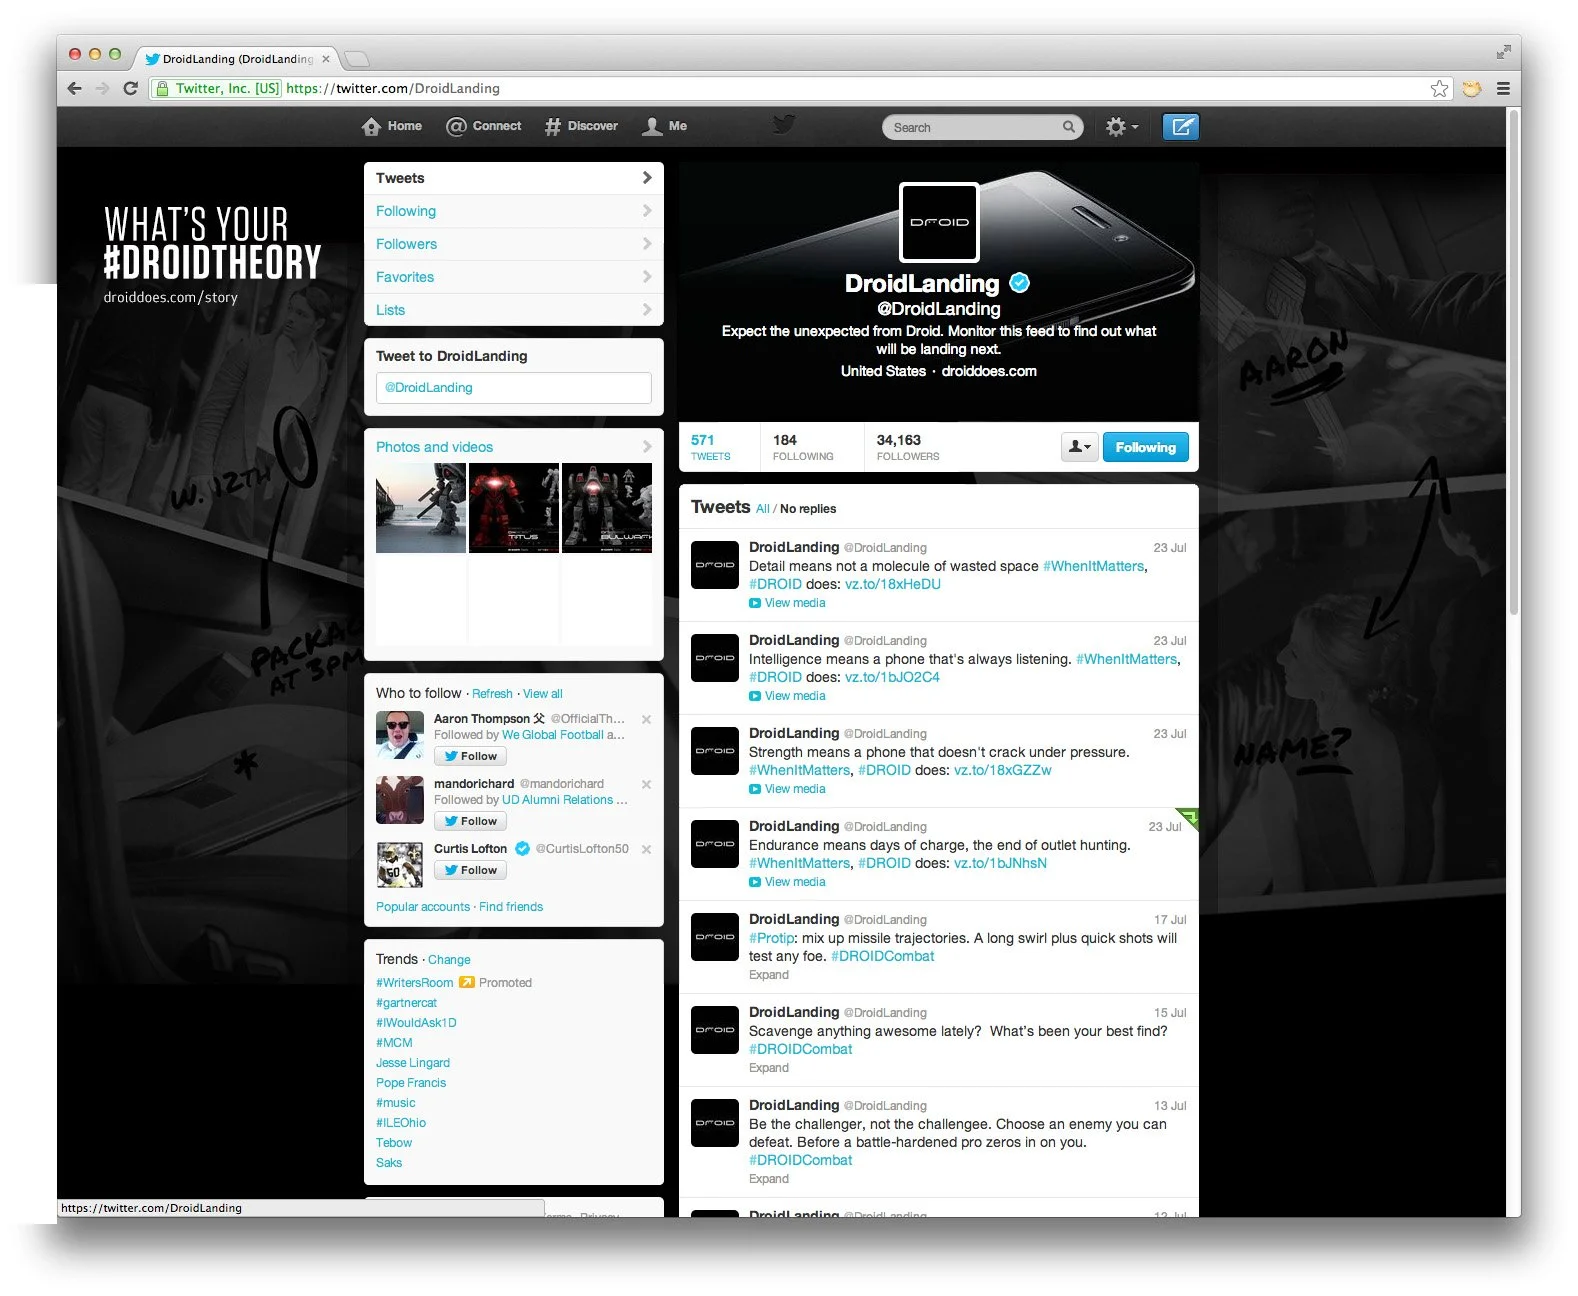Viewport: 1578px width, 1296px height.
Task: Open the Following sidebar item
Action: 514,211
